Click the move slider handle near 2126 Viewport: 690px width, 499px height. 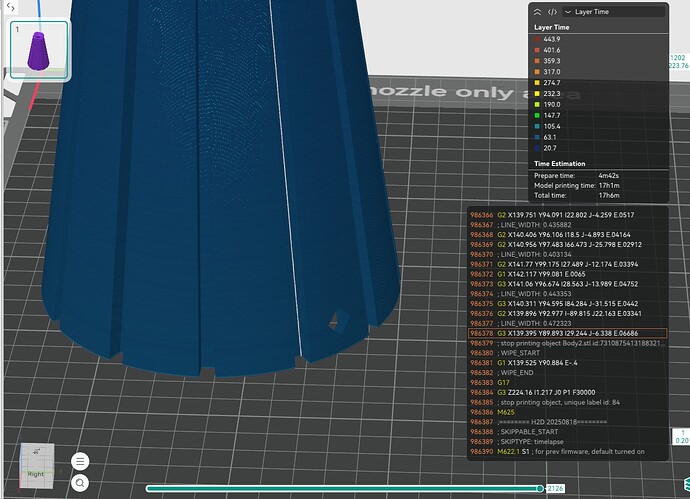click(x=540, y=488)
